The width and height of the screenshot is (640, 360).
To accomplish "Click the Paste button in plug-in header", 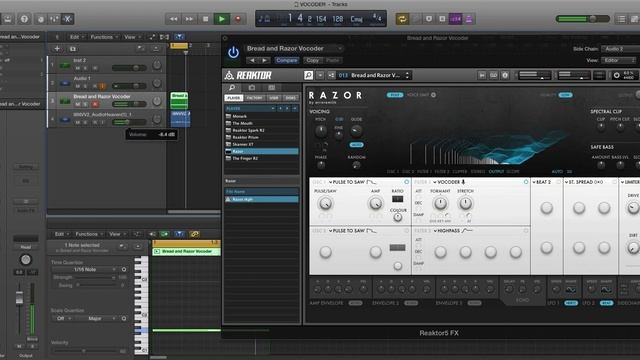I will point(333,60).
